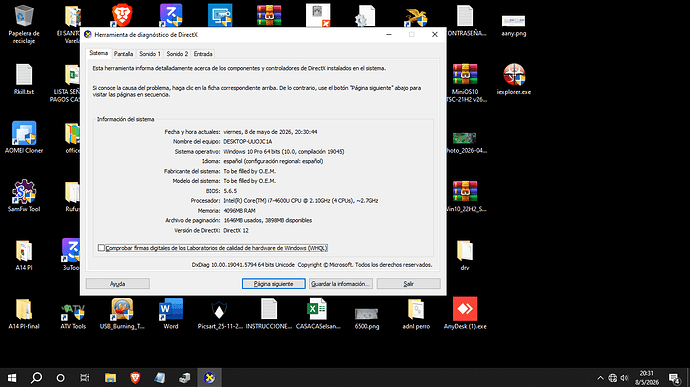This screenshot has width=690, height=387.
Task: Click the iexplorer.exe desktop icon
Action: (514, 79)
